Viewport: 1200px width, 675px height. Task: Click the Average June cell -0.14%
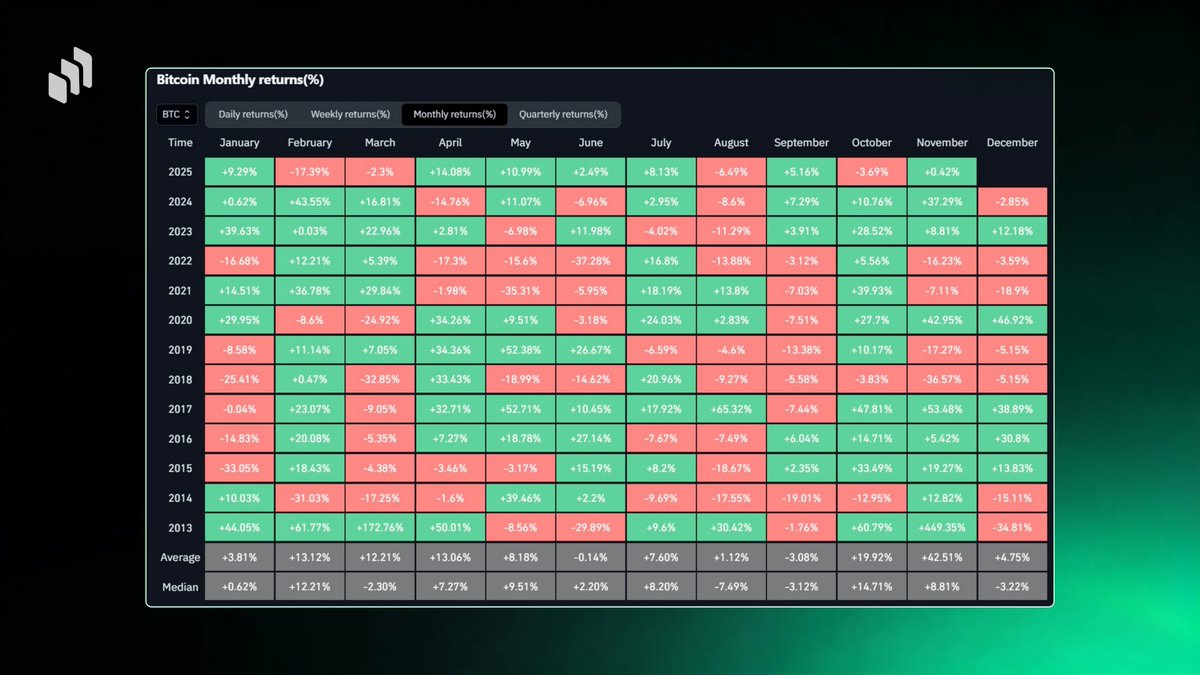(x=591, y=557)
